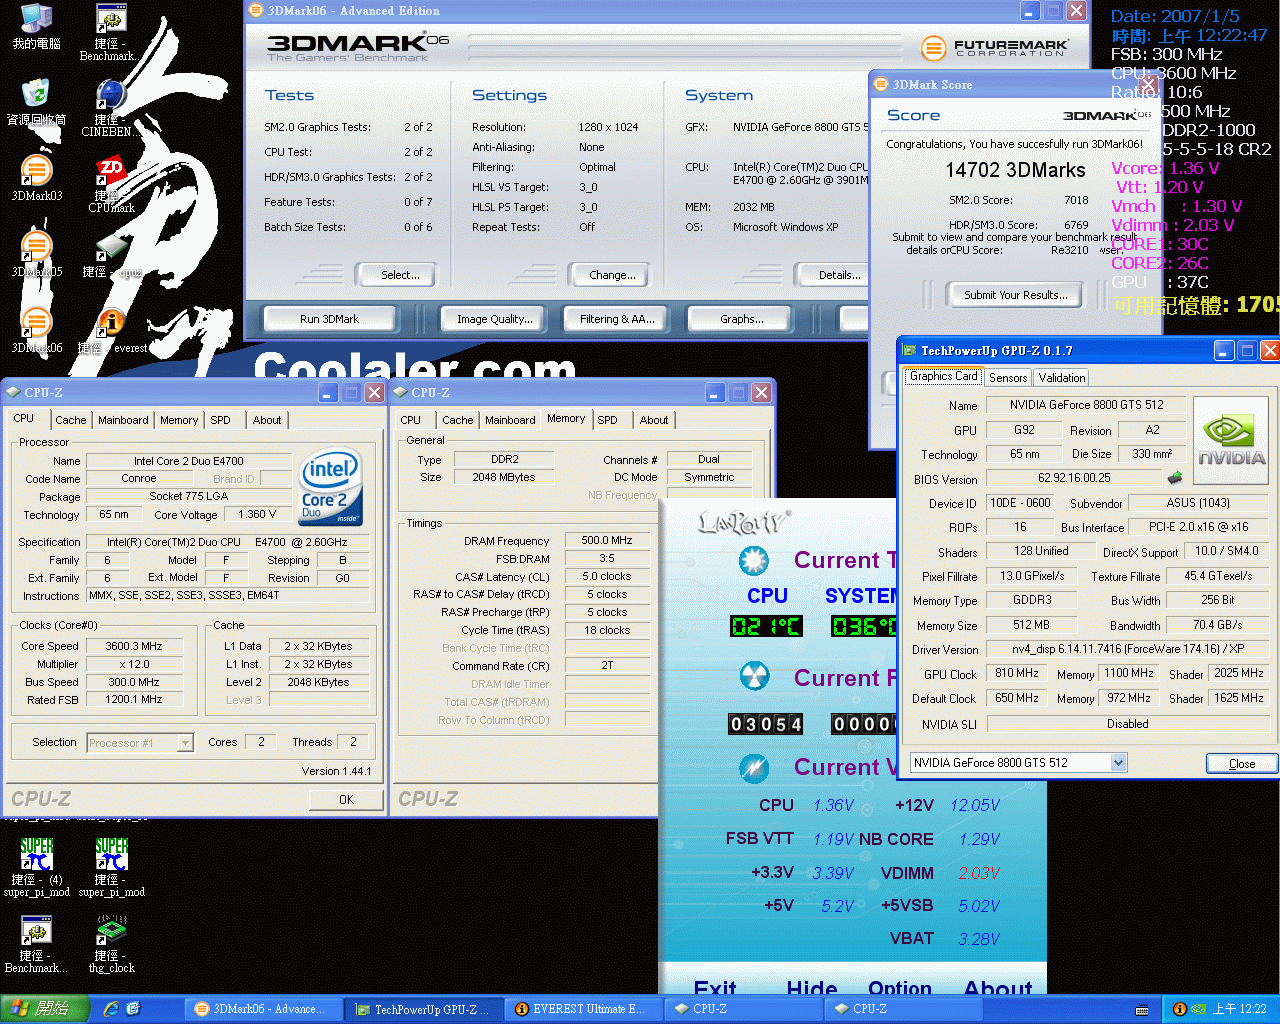Switch to 3DMark06 taskbar button
The width and height of the screenshot is (1280, 1024).
coord(263,1009)
